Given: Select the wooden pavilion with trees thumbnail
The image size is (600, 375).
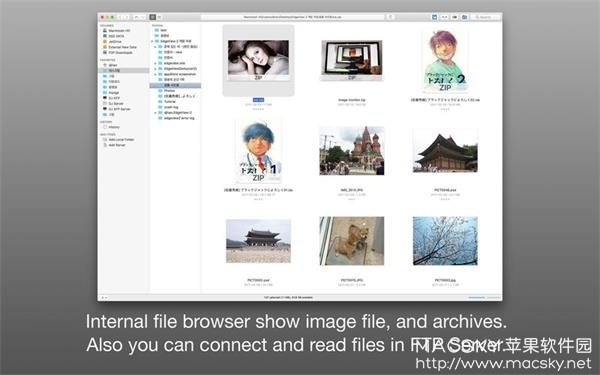Looking at the screenshot, I should coord(445,151).
